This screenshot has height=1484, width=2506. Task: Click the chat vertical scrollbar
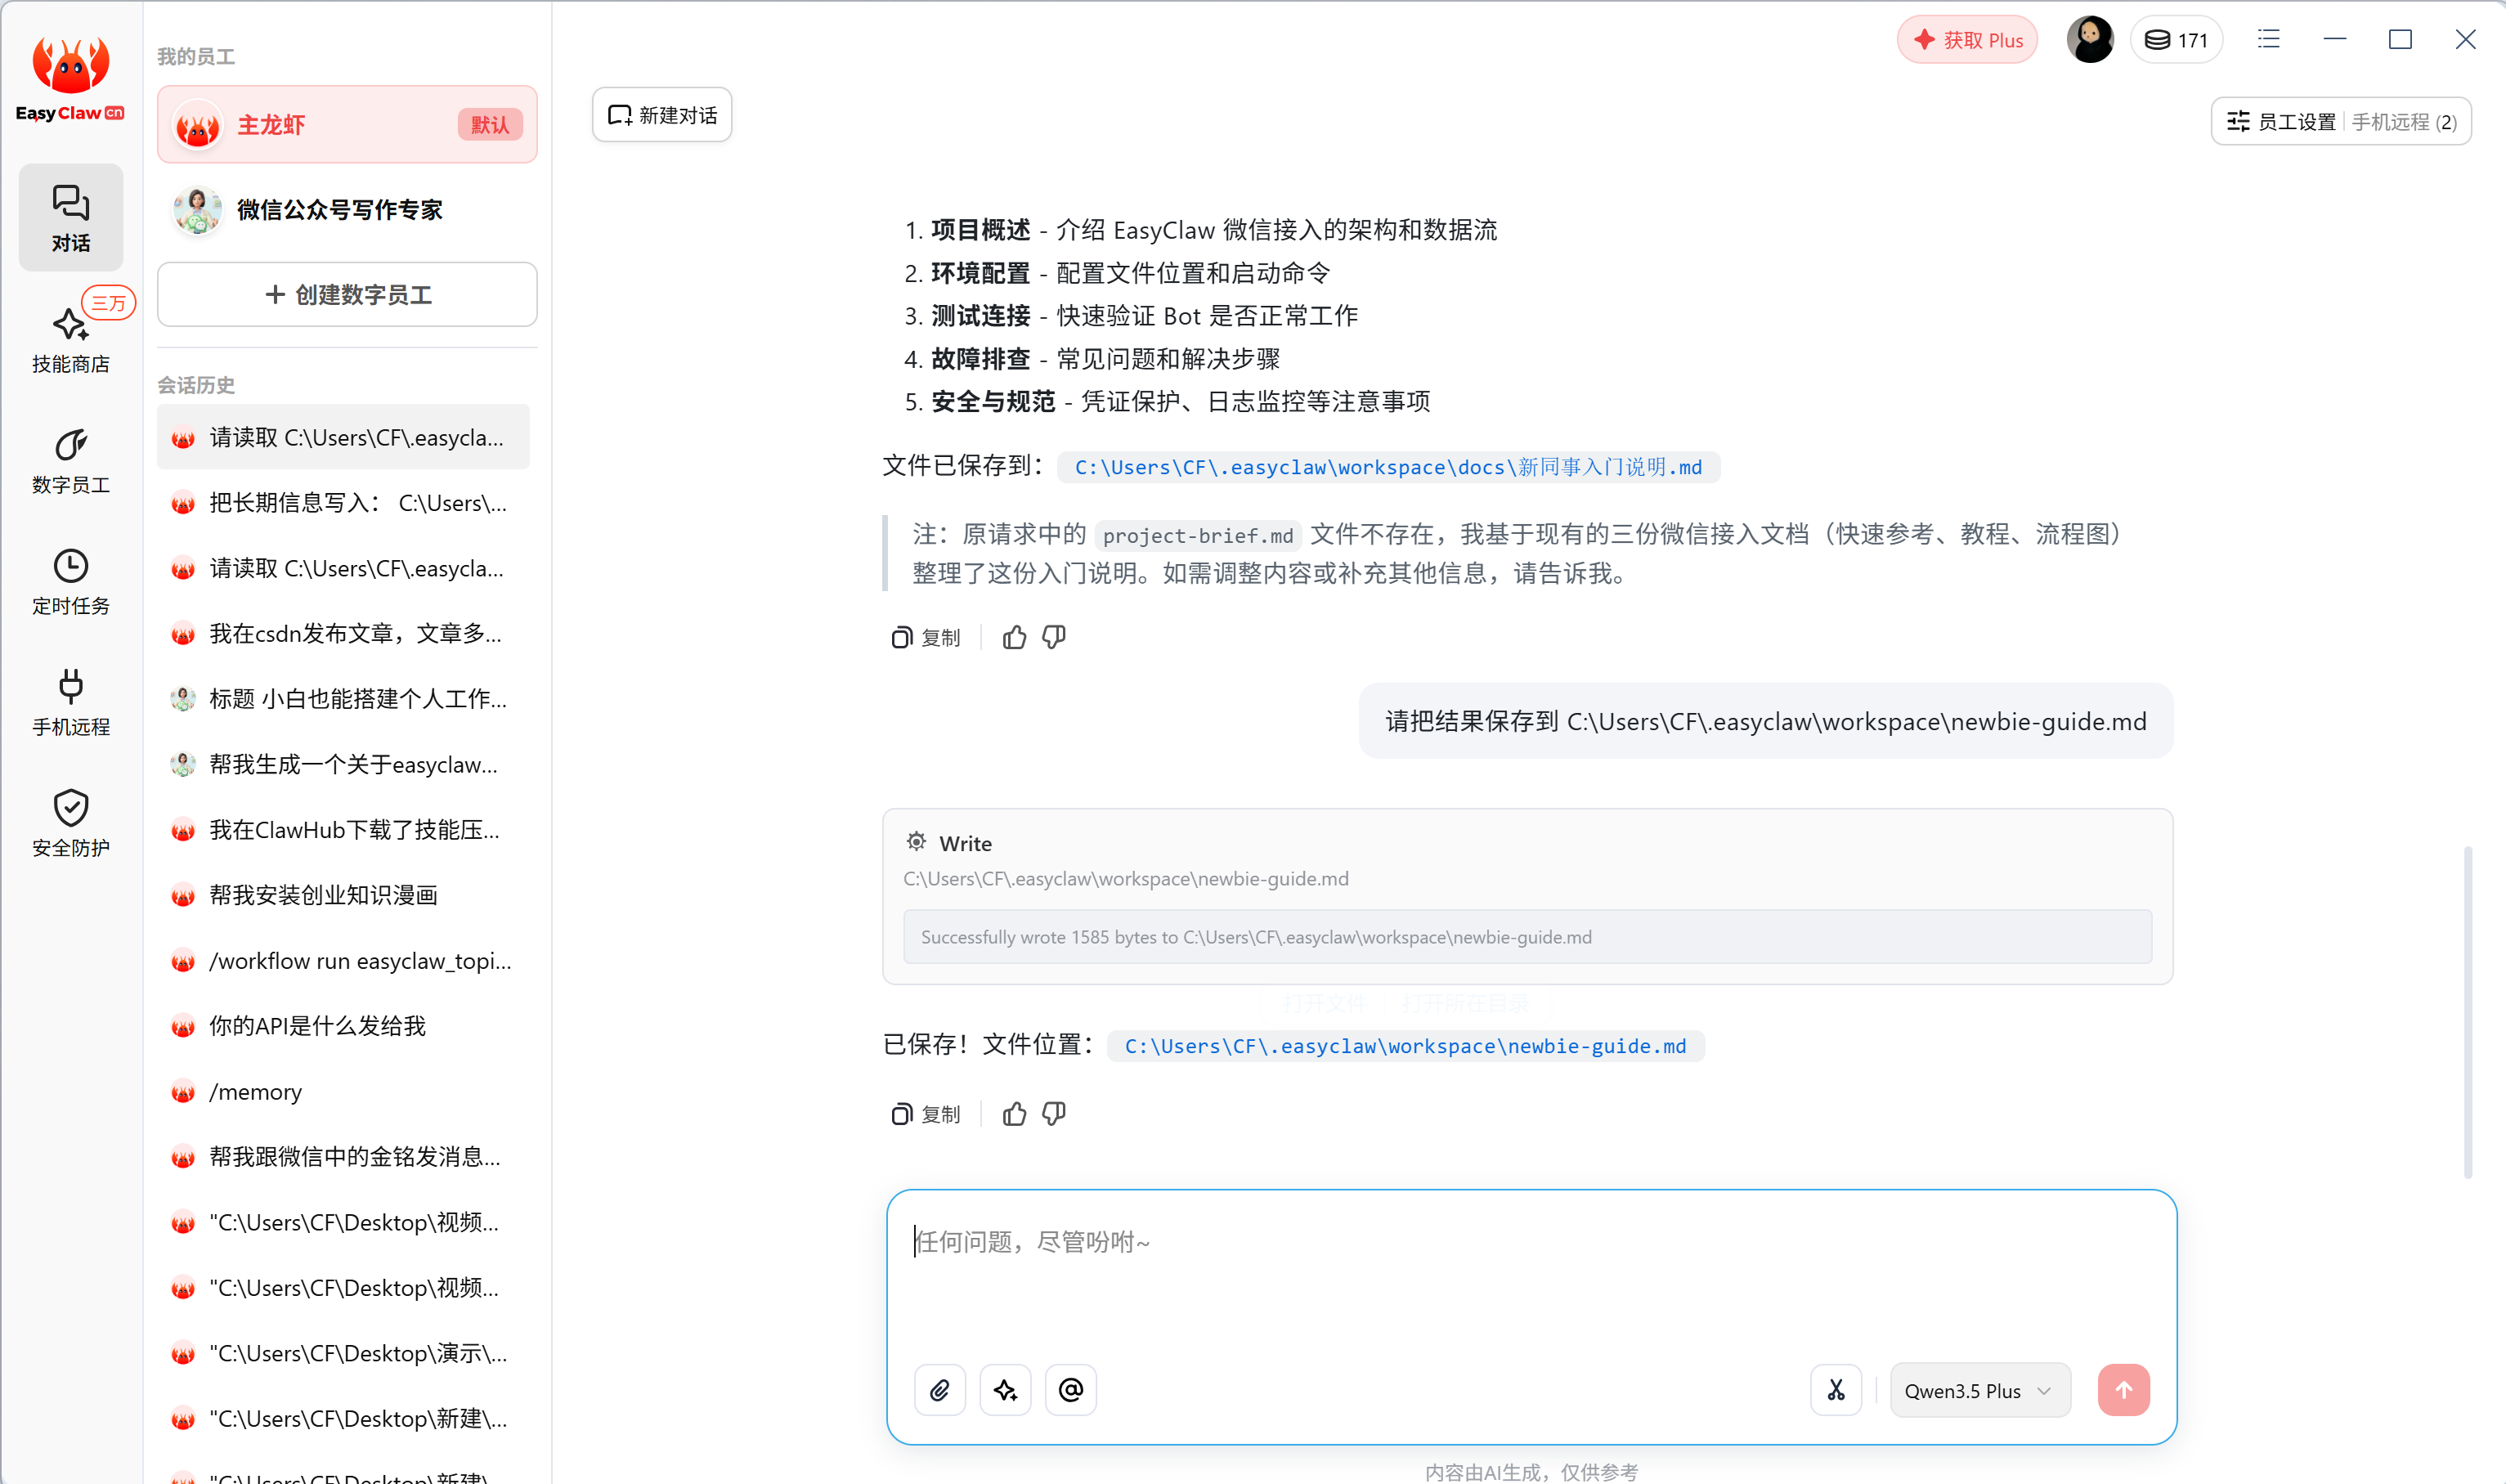point(2468,1012)
